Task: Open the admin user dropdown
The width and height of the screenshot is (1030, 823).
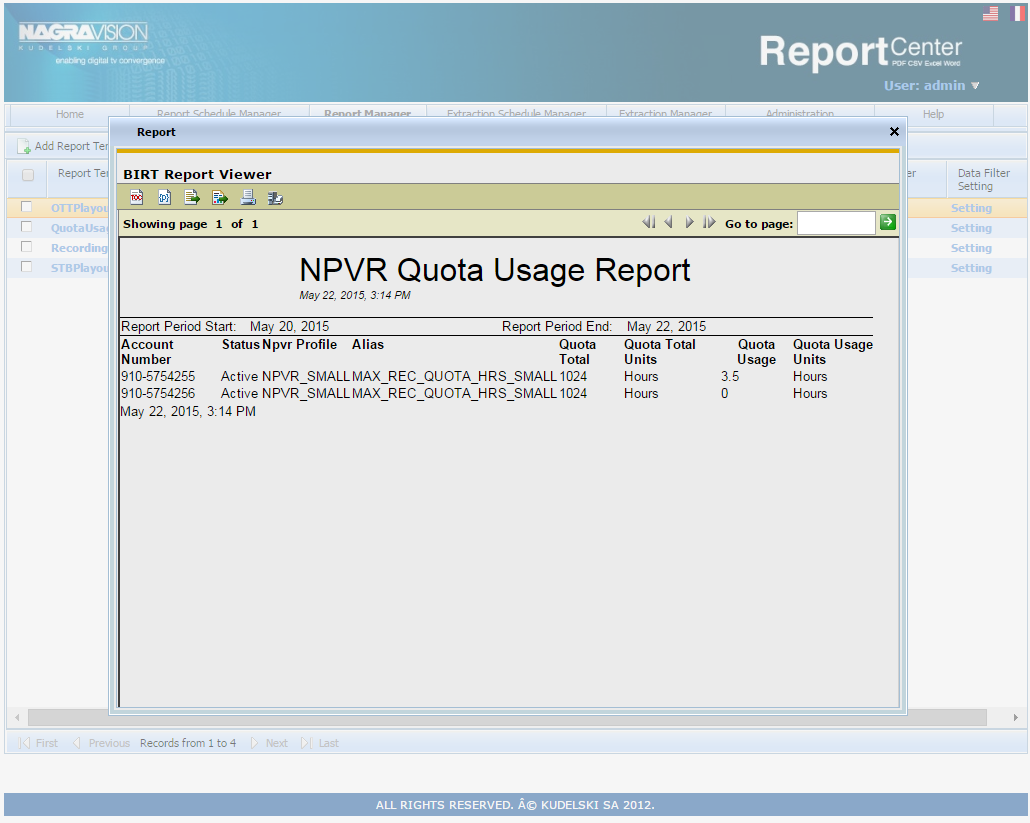Action: click(x=925, y=86)
